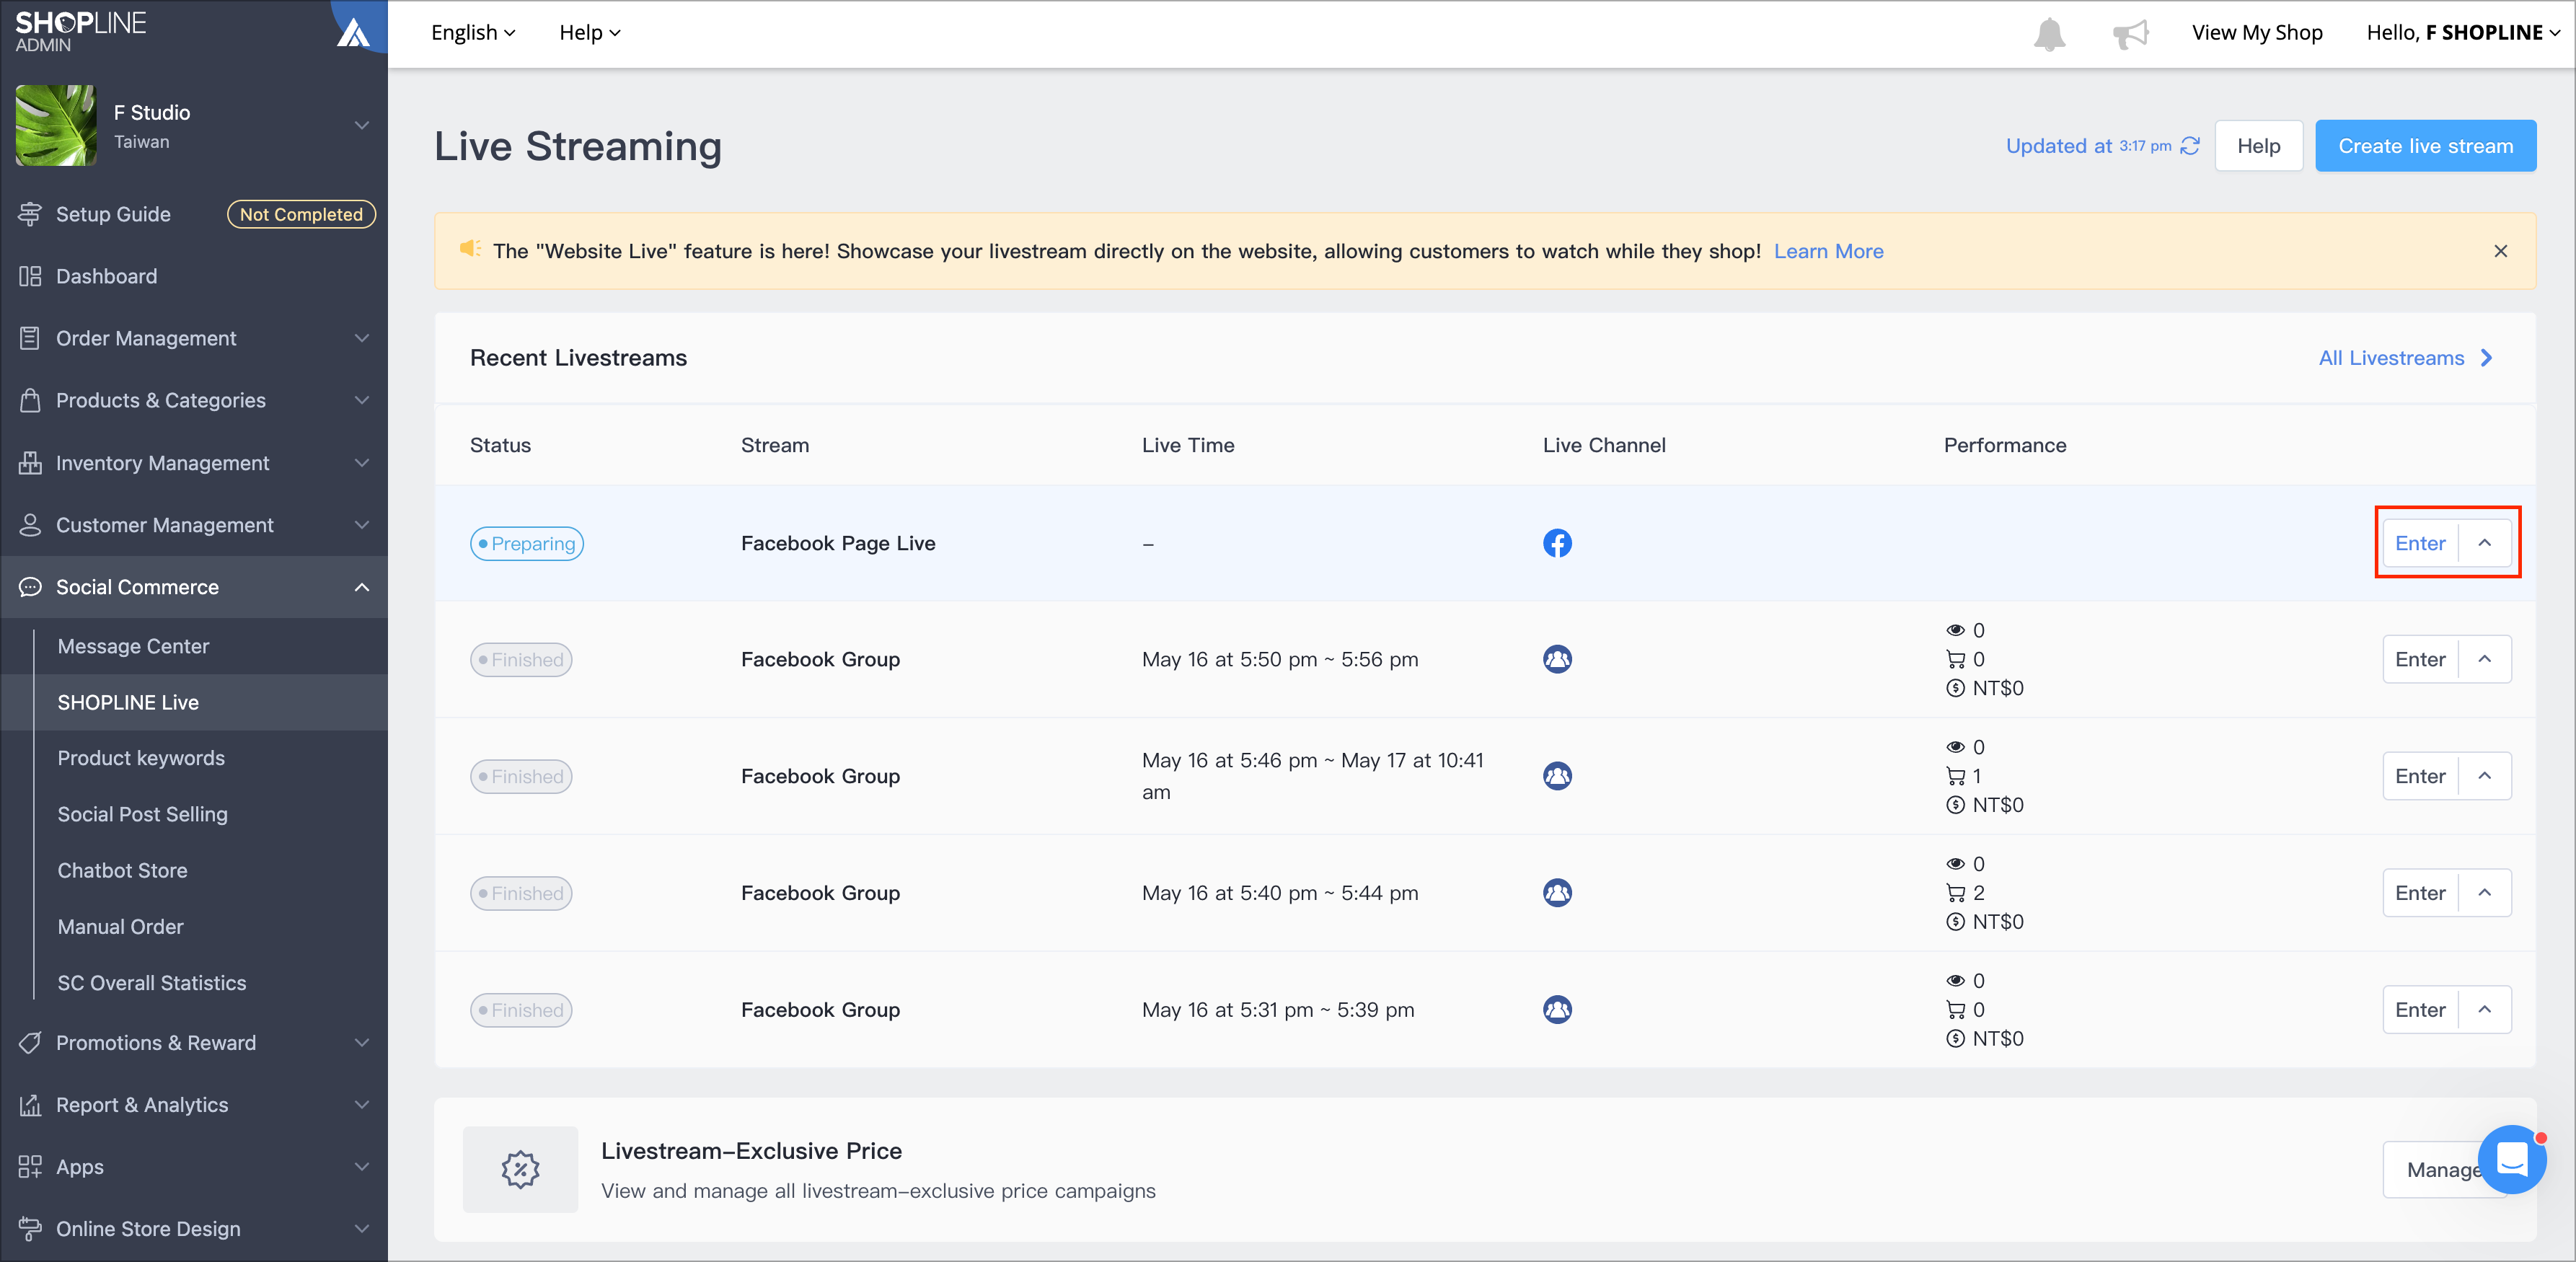
Task: Open the View My Shop link
Action: 2257,33
